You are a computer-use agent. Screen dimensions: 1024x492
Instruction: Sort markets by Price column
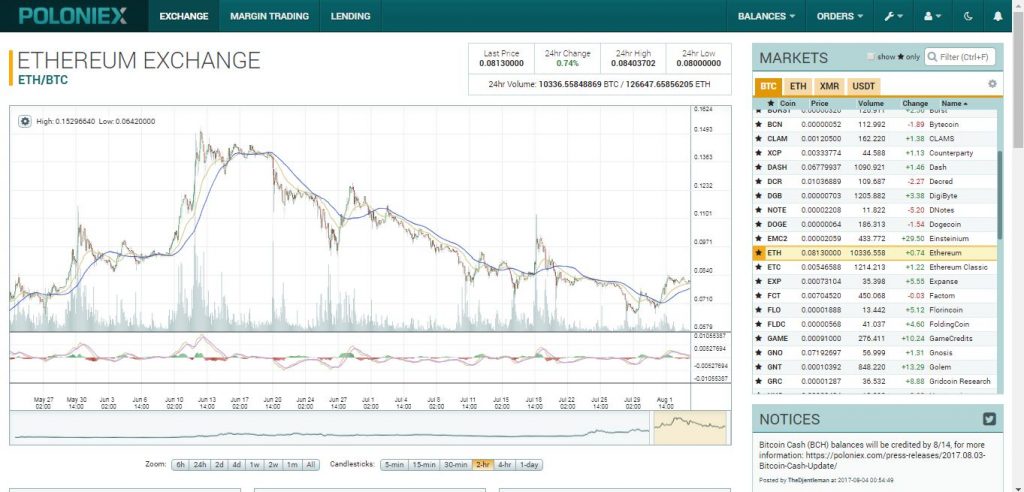pyautogui.click(x=819, y=103)
